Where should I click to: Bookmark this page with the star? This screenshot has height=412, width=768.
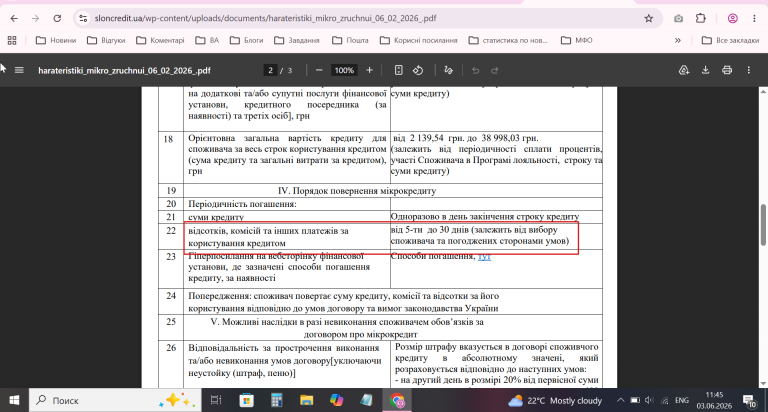648,18
